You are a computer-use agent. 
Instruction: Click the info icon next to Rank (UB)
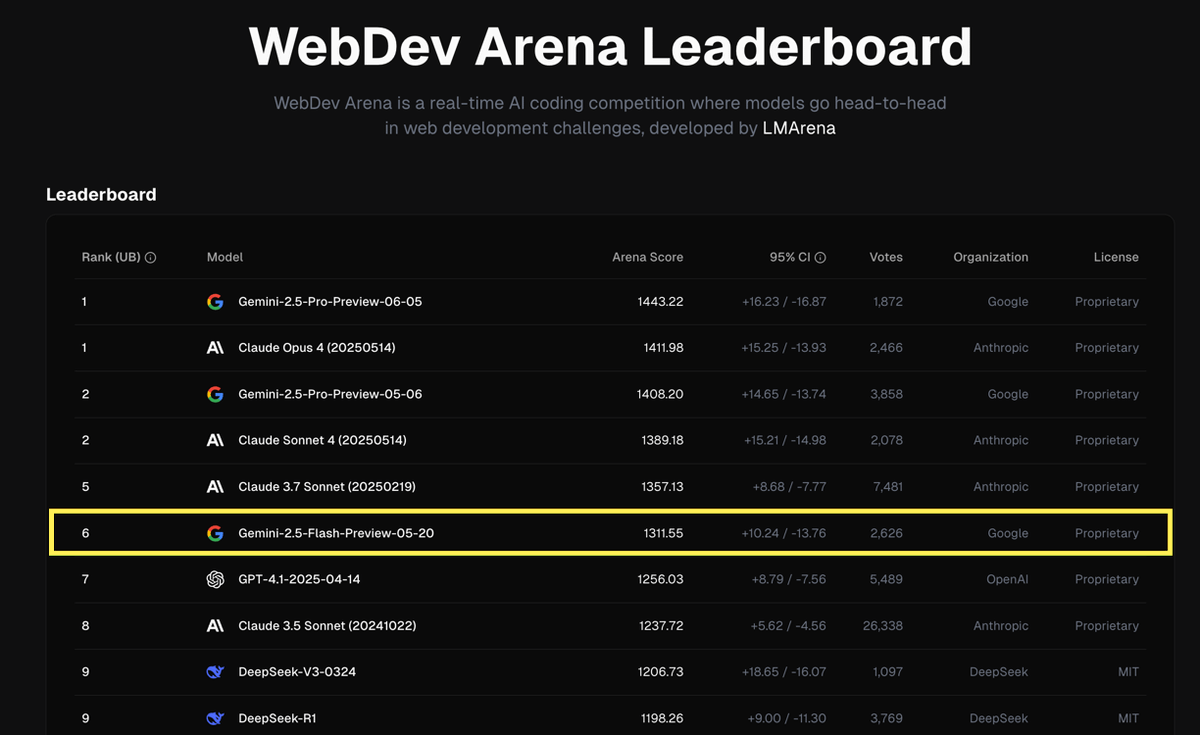151,258
